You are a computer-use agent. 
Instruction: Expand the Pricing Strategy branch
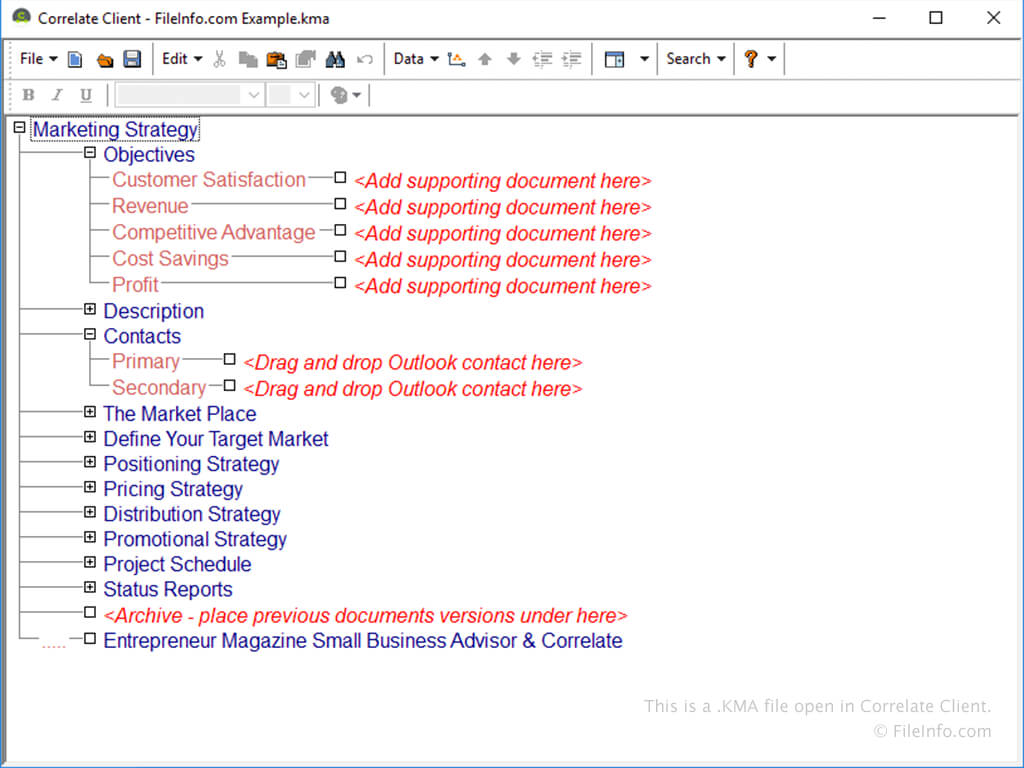[x=90, y=487]
